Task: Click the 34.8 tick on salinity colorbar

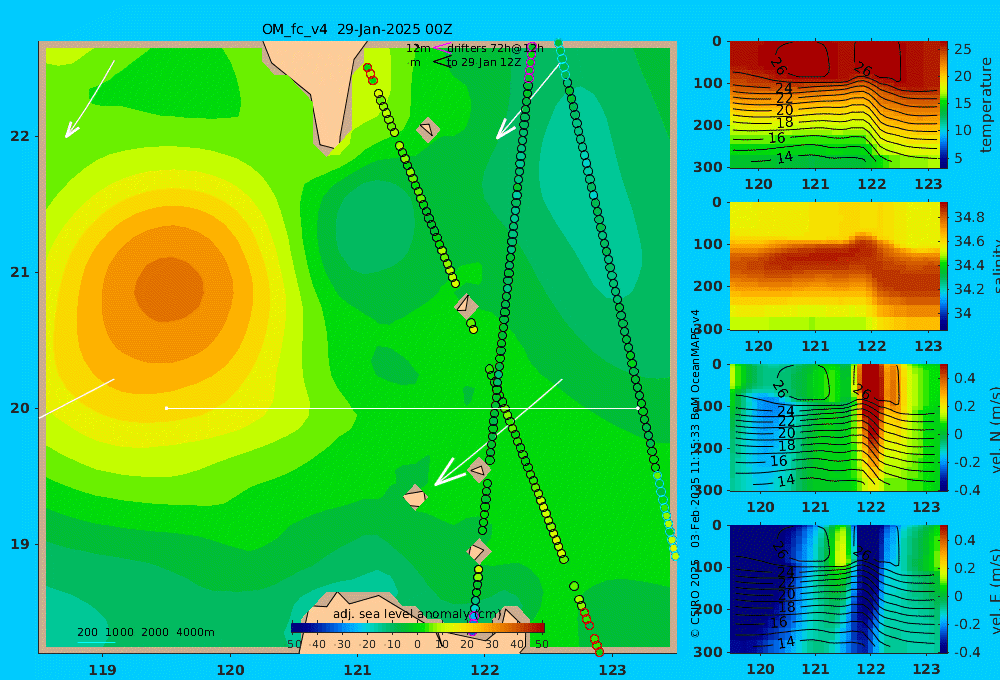Action: tap(969, 217)
